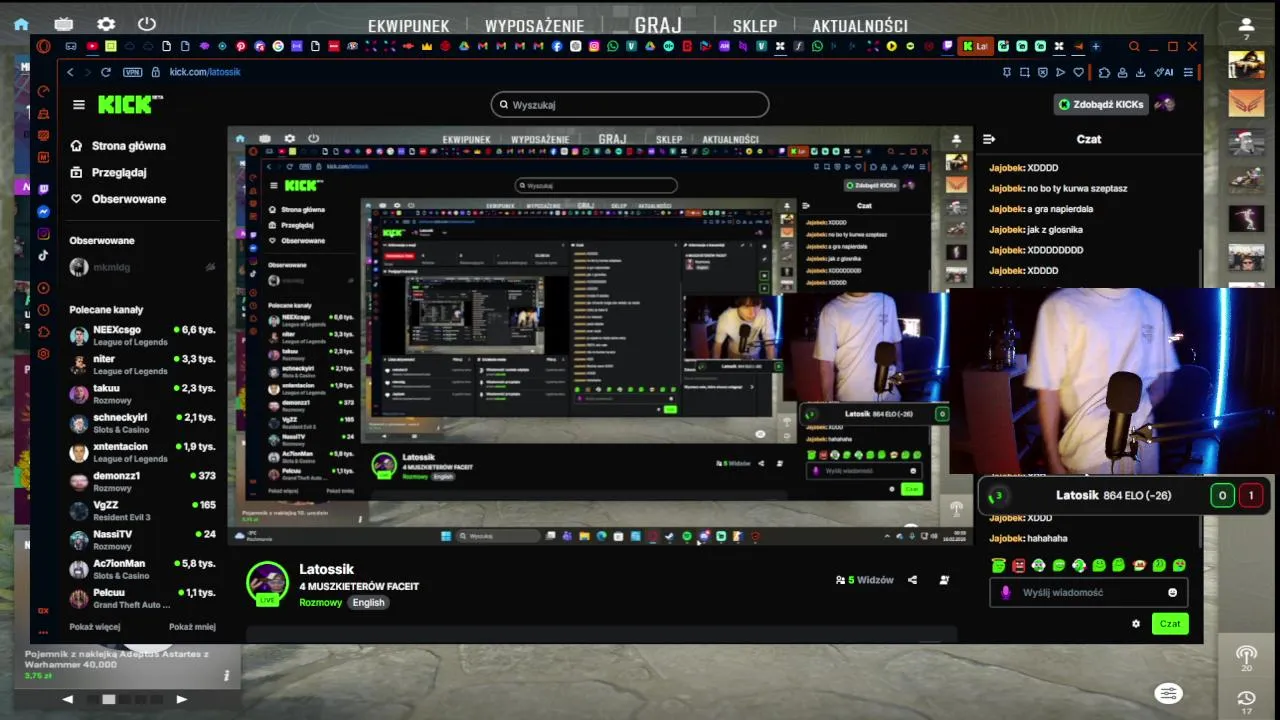Go back with the browser back arrow
Screen dimensions: 1280x720
[70, 72]
